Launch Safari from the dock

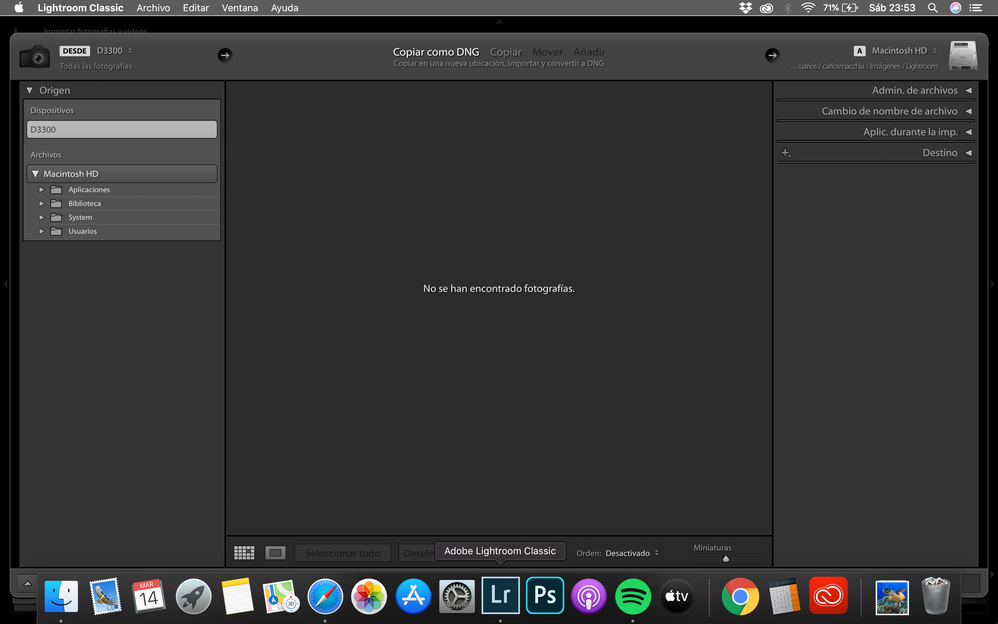coord(325,597)
